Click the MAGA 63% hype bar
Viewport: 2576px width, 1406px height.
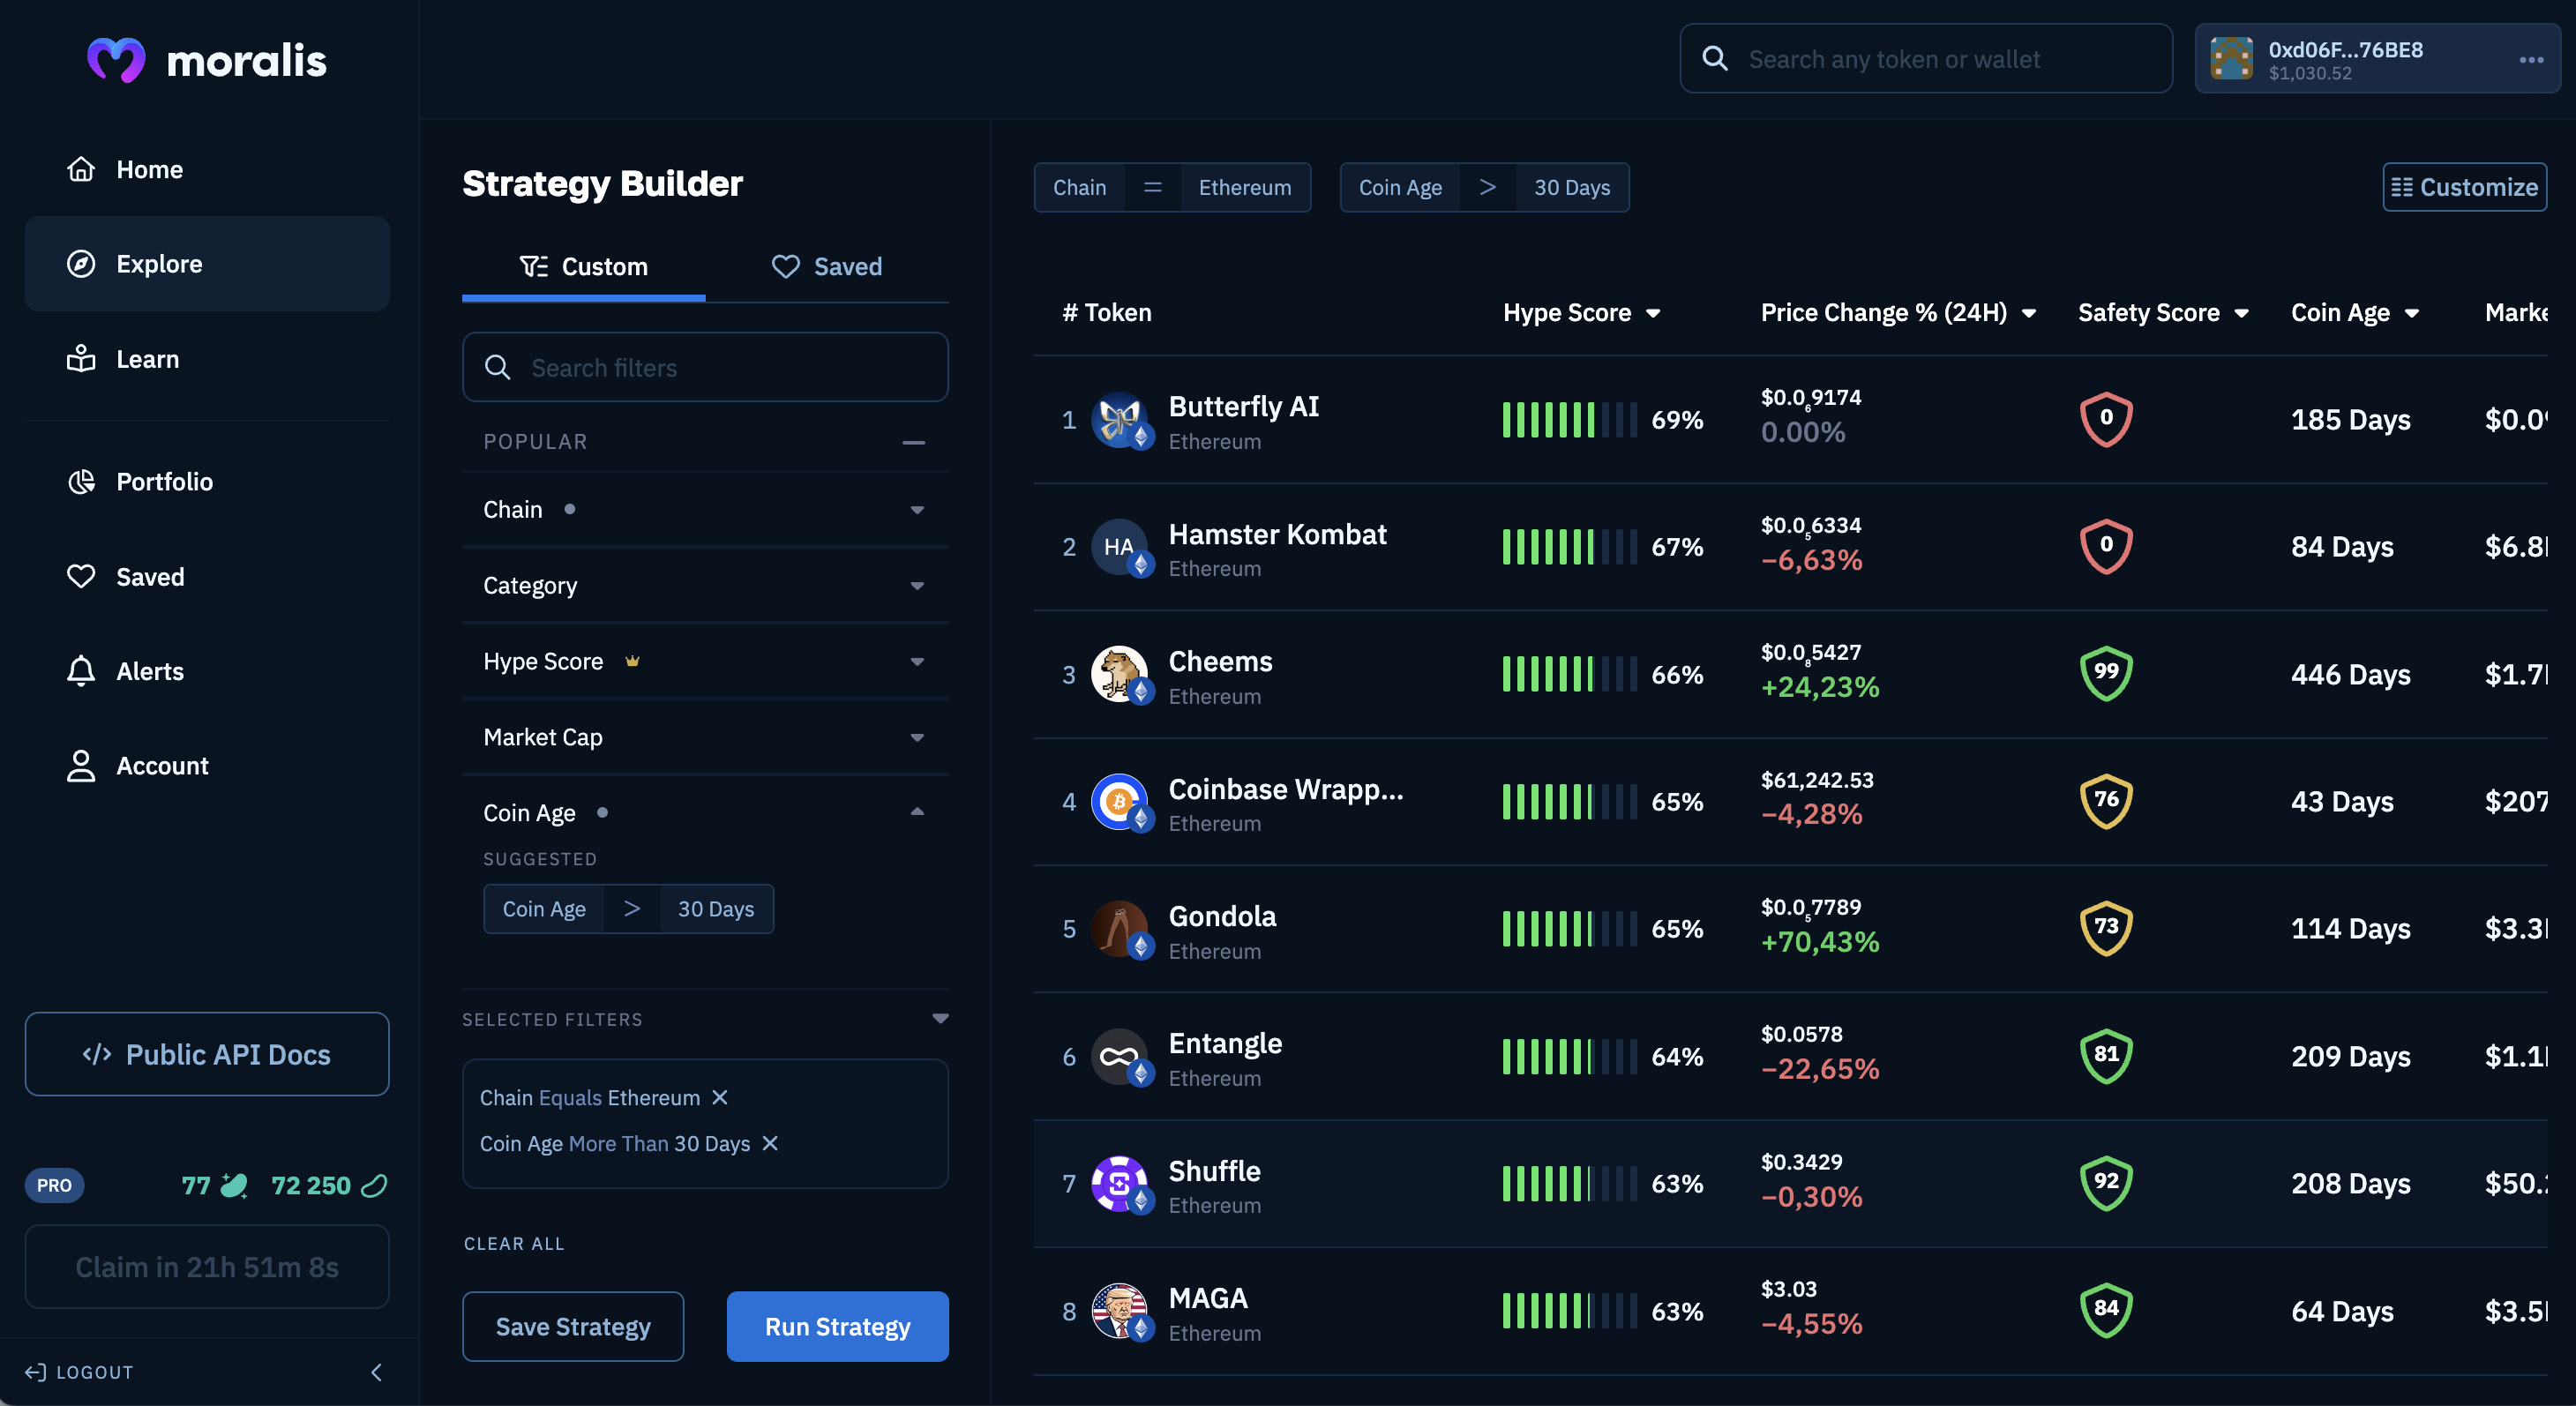pyautogui.click(x=1570, y=1311)
